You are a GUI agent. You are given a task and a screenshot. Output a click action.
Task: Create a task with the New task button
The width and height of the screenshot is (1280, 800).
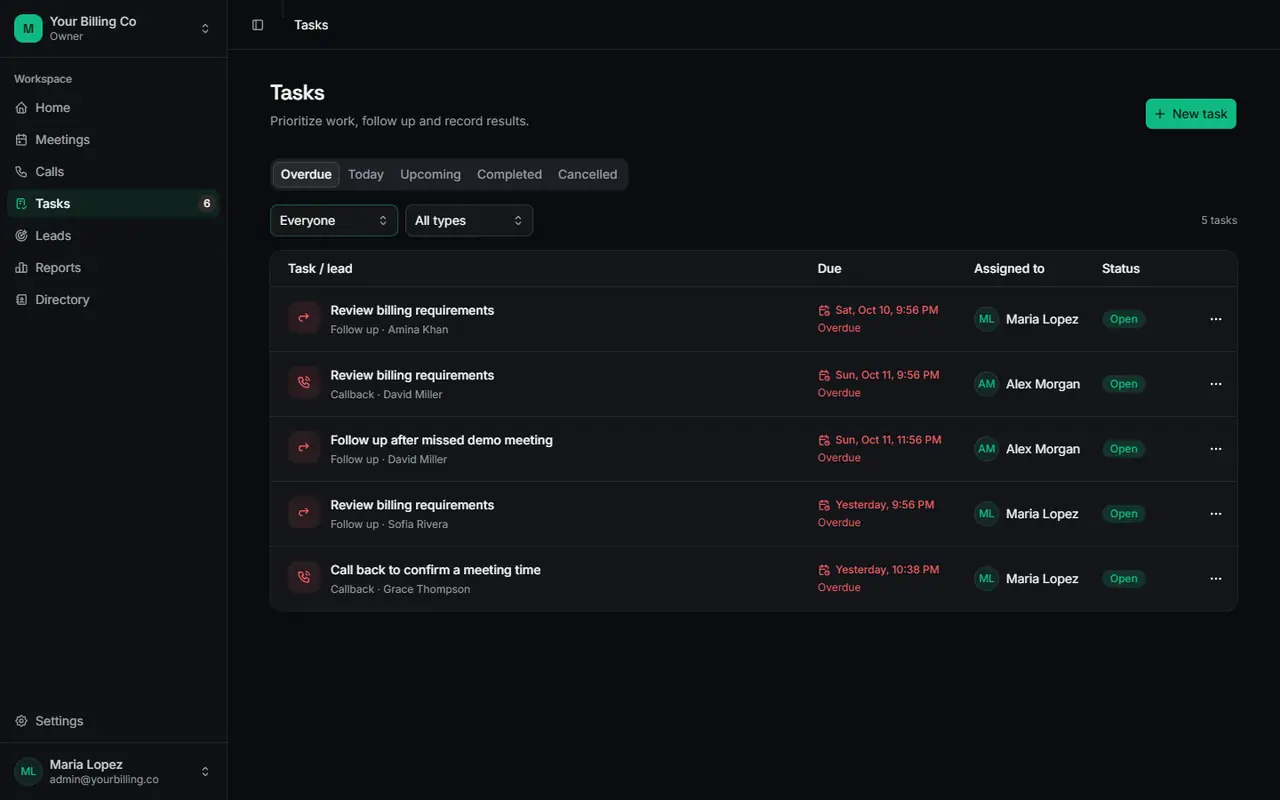1191,114
